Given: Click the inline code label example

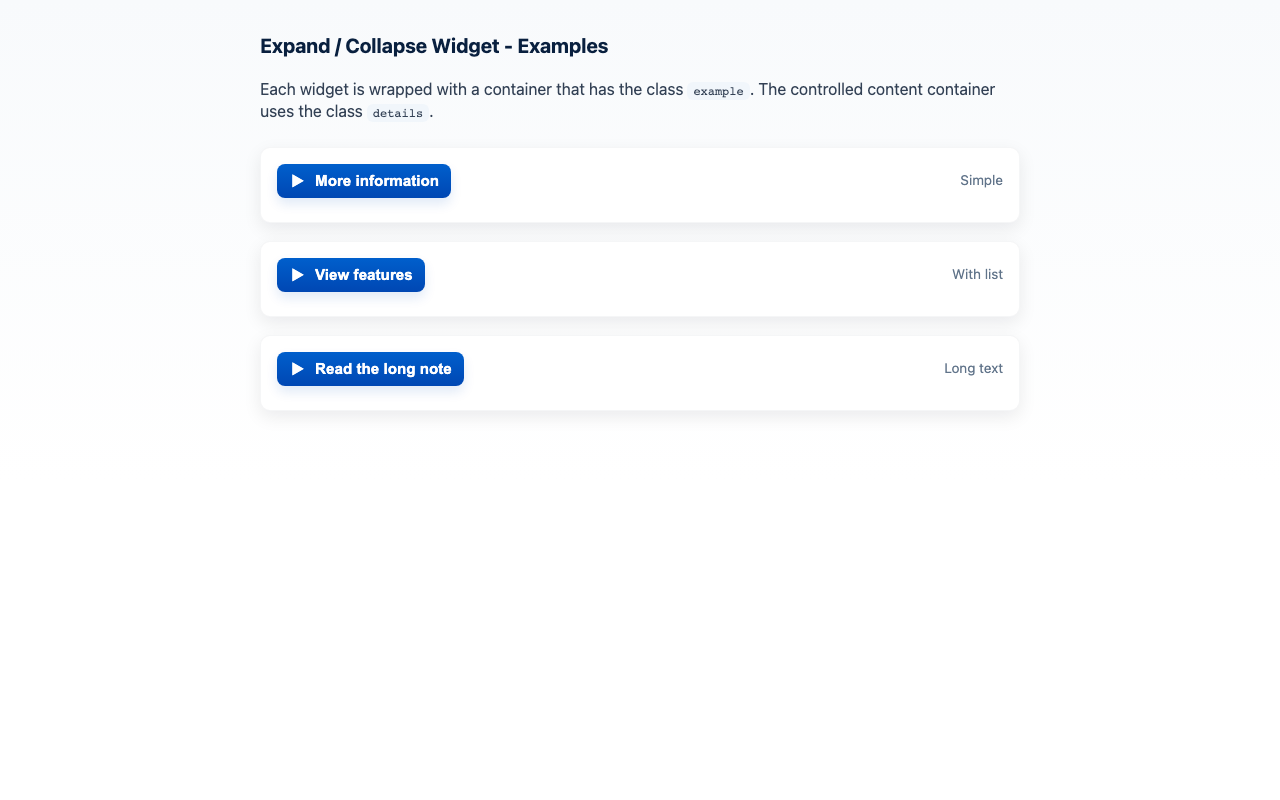Looking at the screenshot, I should (718, 90).
